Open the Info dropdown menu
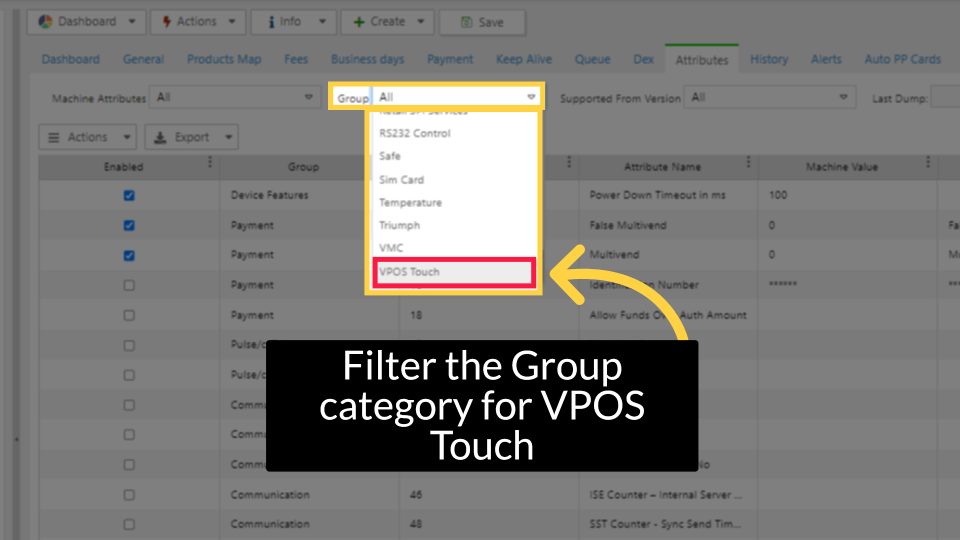 tap(293, 21)
